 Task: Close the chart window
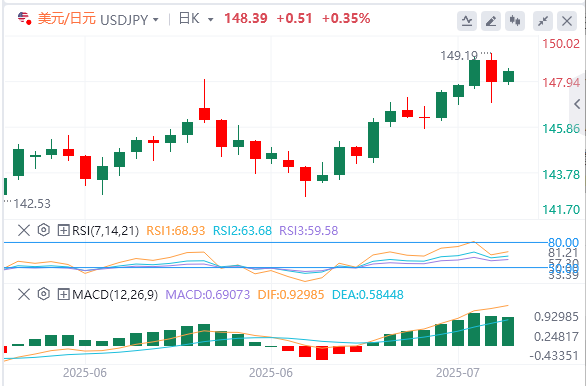pyautogui.click(x=567, y=21)
